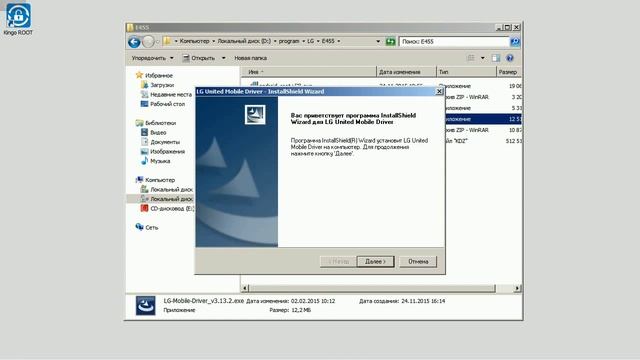
Task: Click Далее to continue installation
Action: (376, 261)
